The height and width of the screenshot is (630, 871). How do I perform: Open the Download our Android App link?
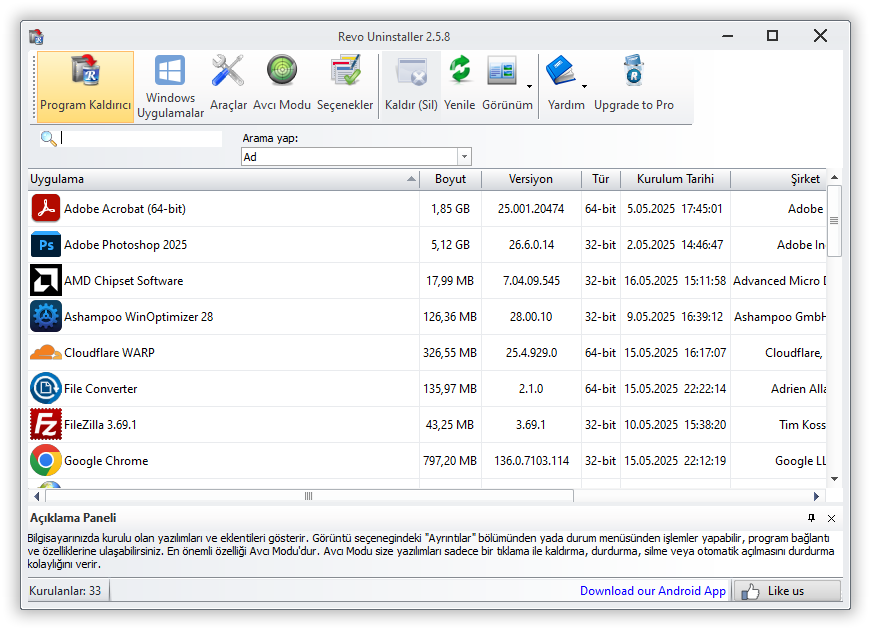click(x=653, y=591)
